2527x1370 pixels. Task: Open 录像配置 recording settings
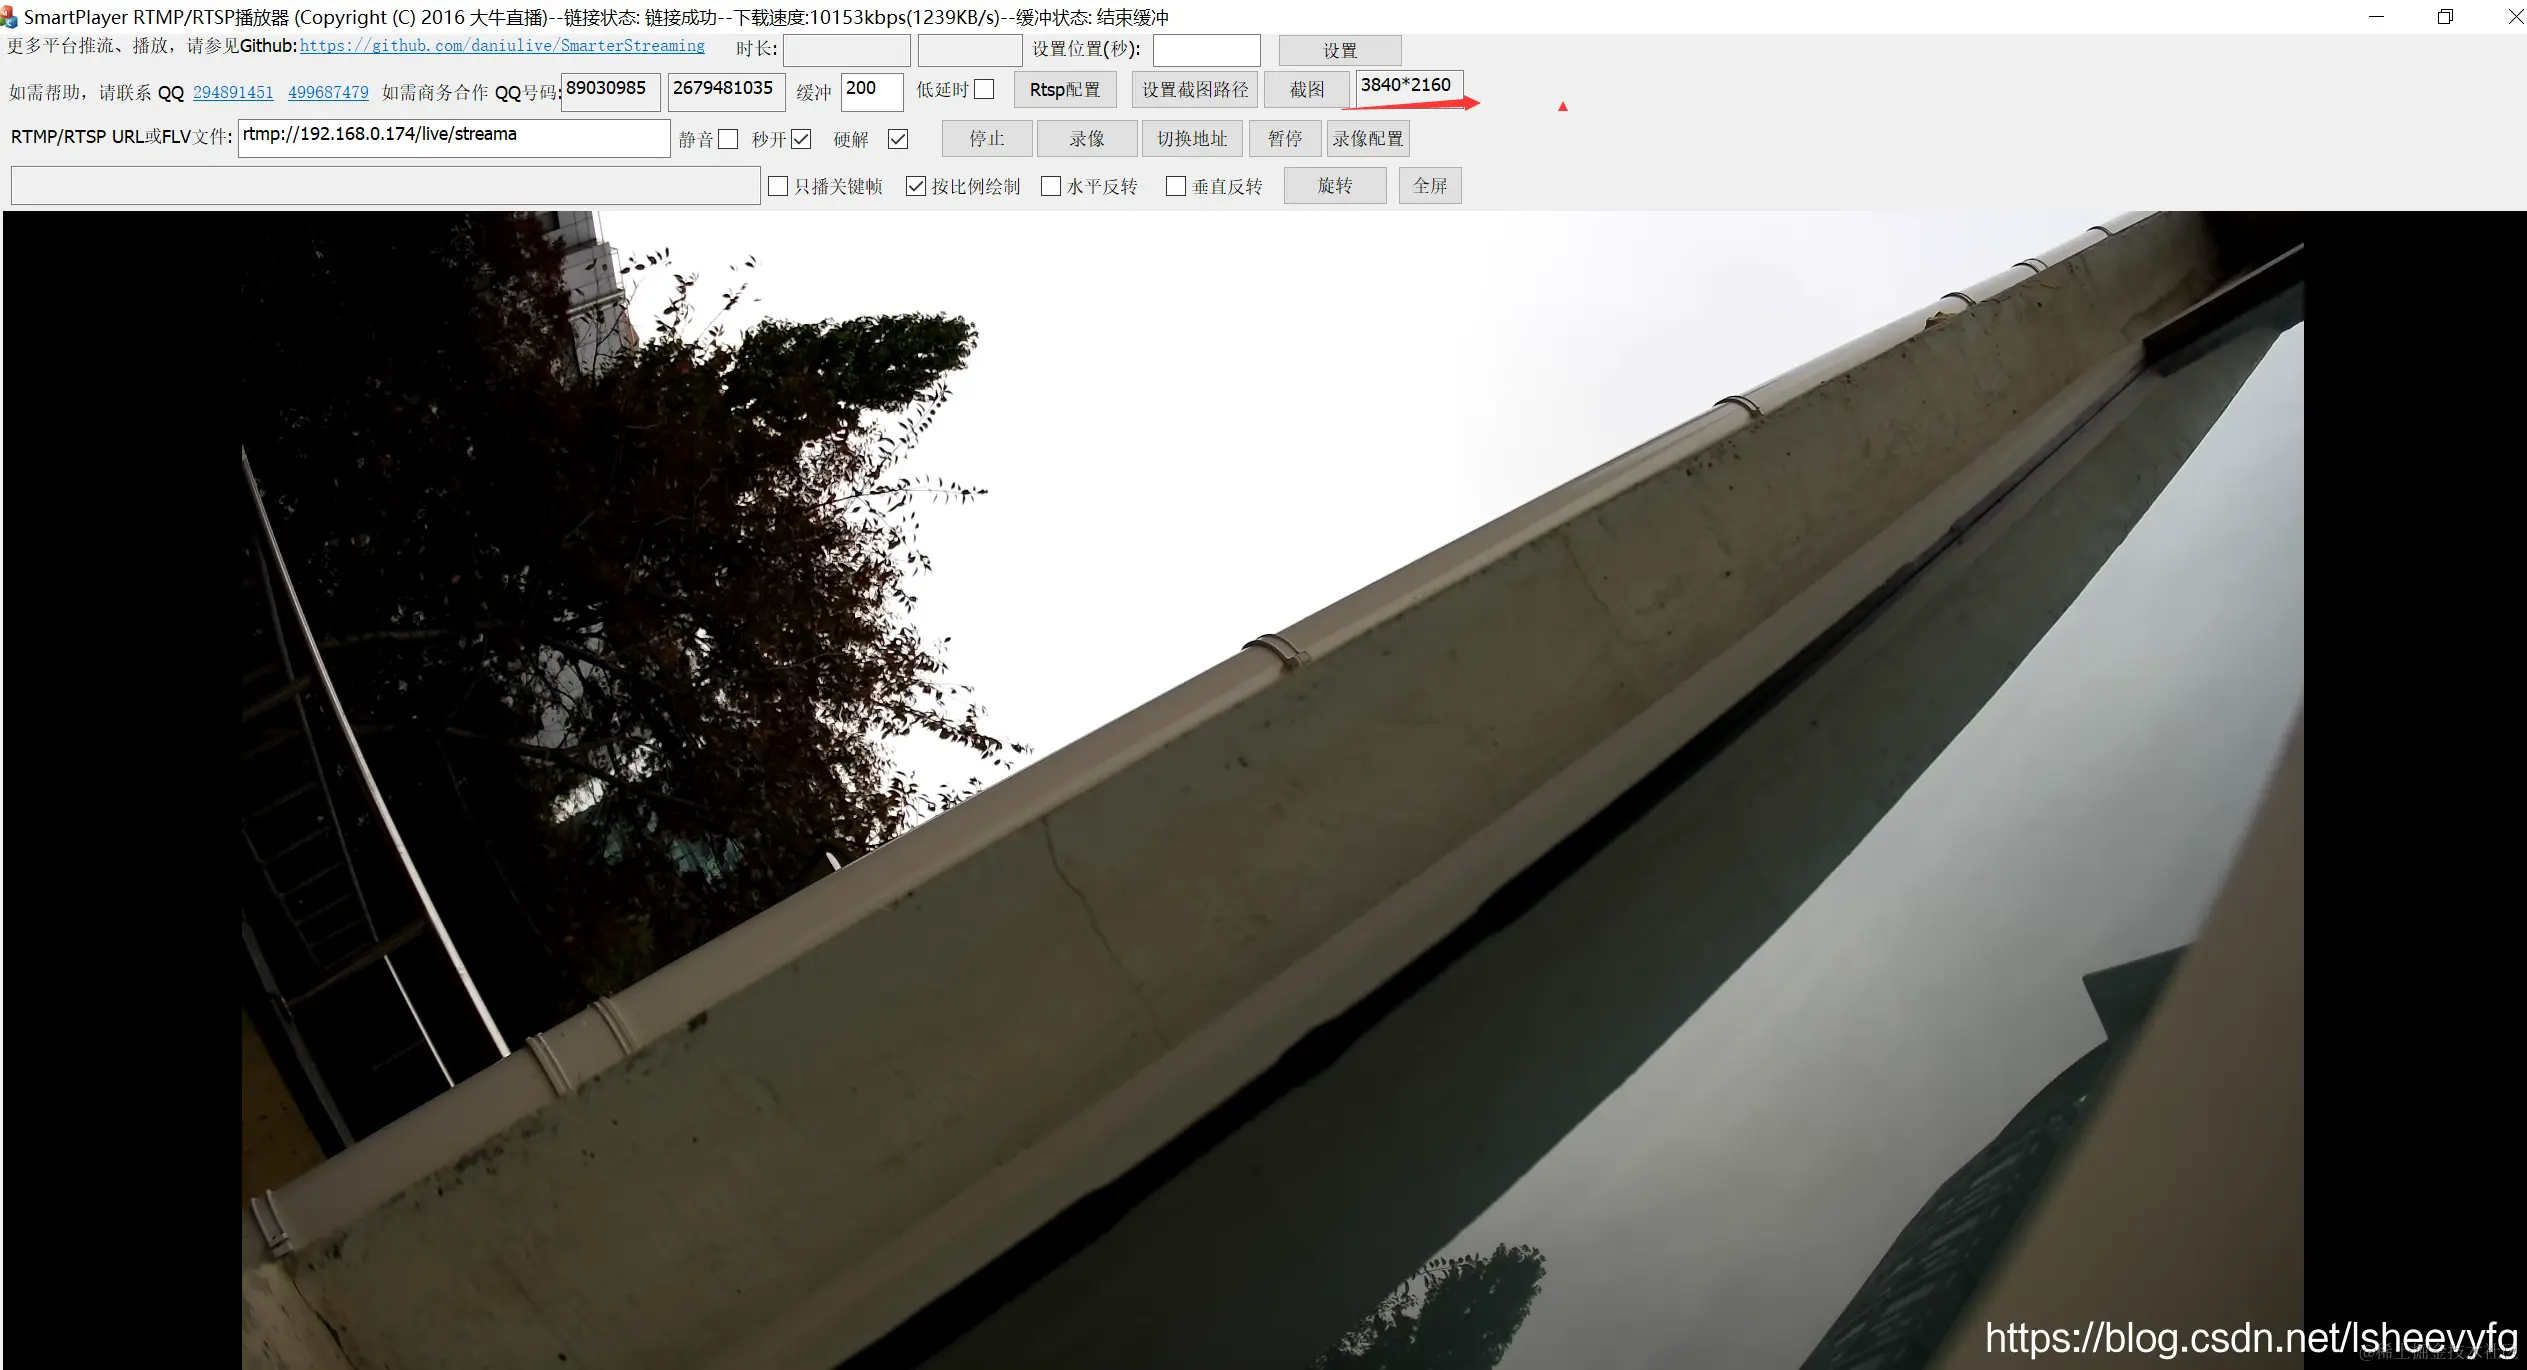point(1367,139)
